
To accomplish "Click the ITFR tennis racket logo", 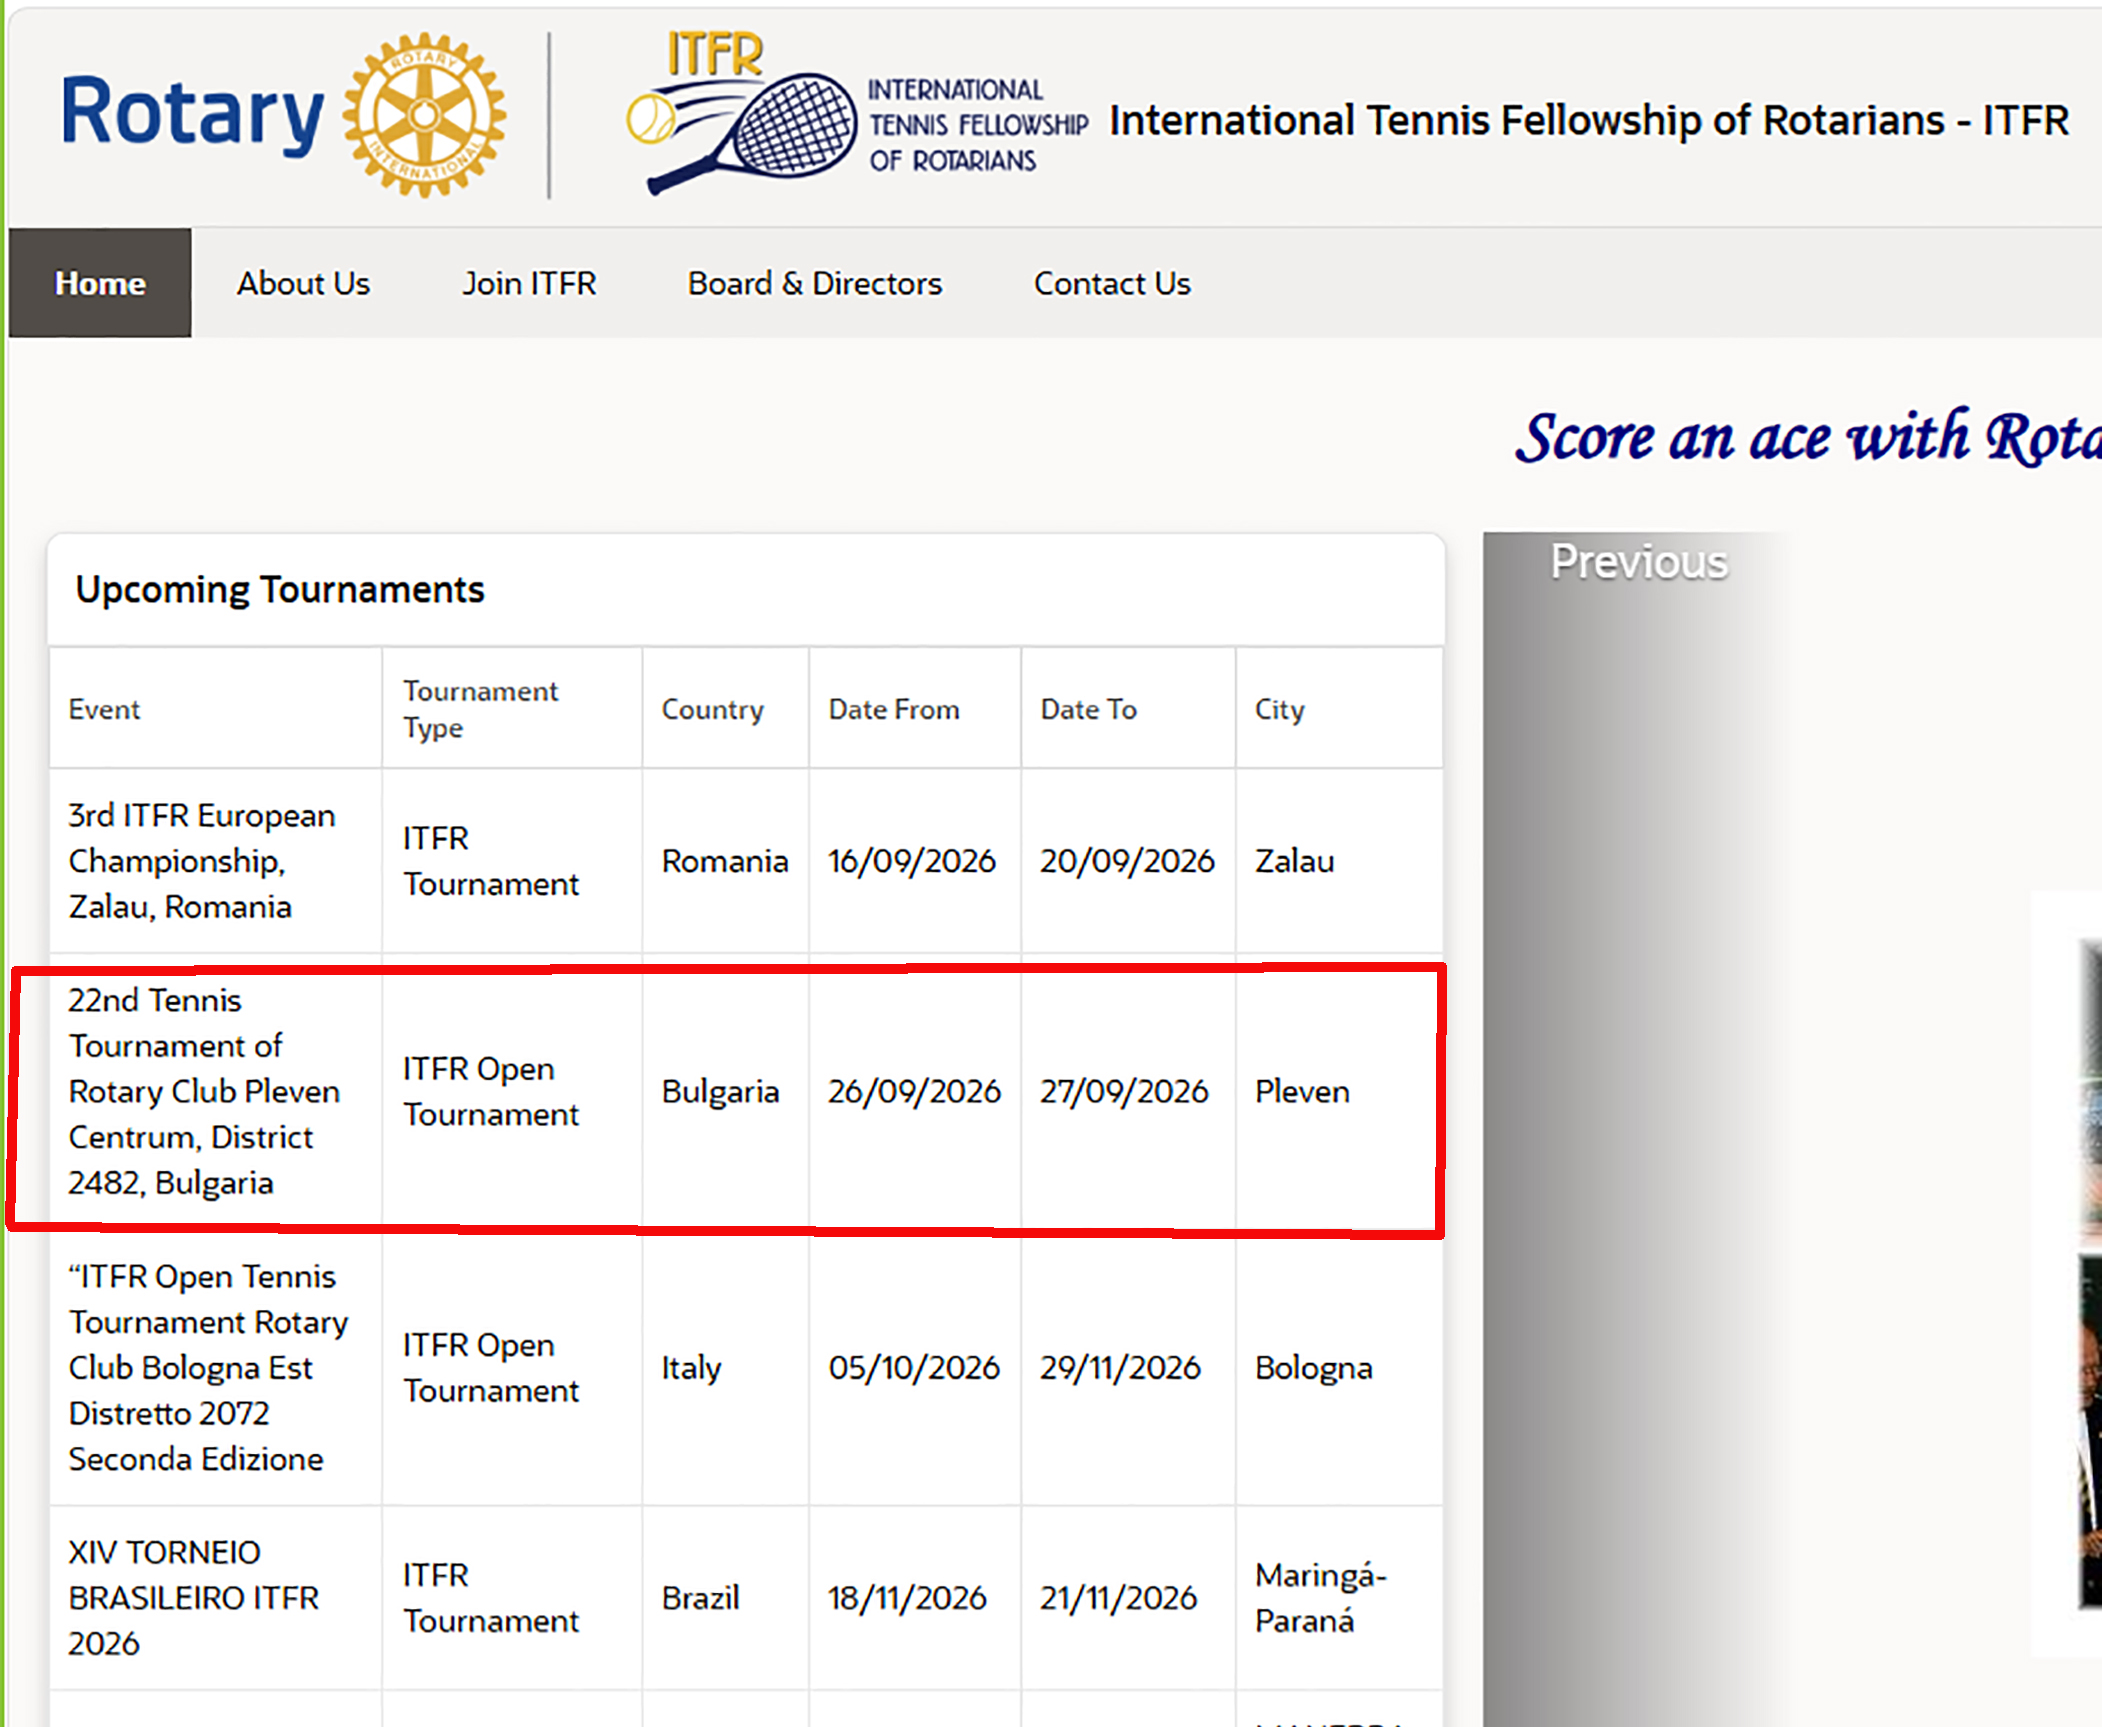I will coord(740,113).
